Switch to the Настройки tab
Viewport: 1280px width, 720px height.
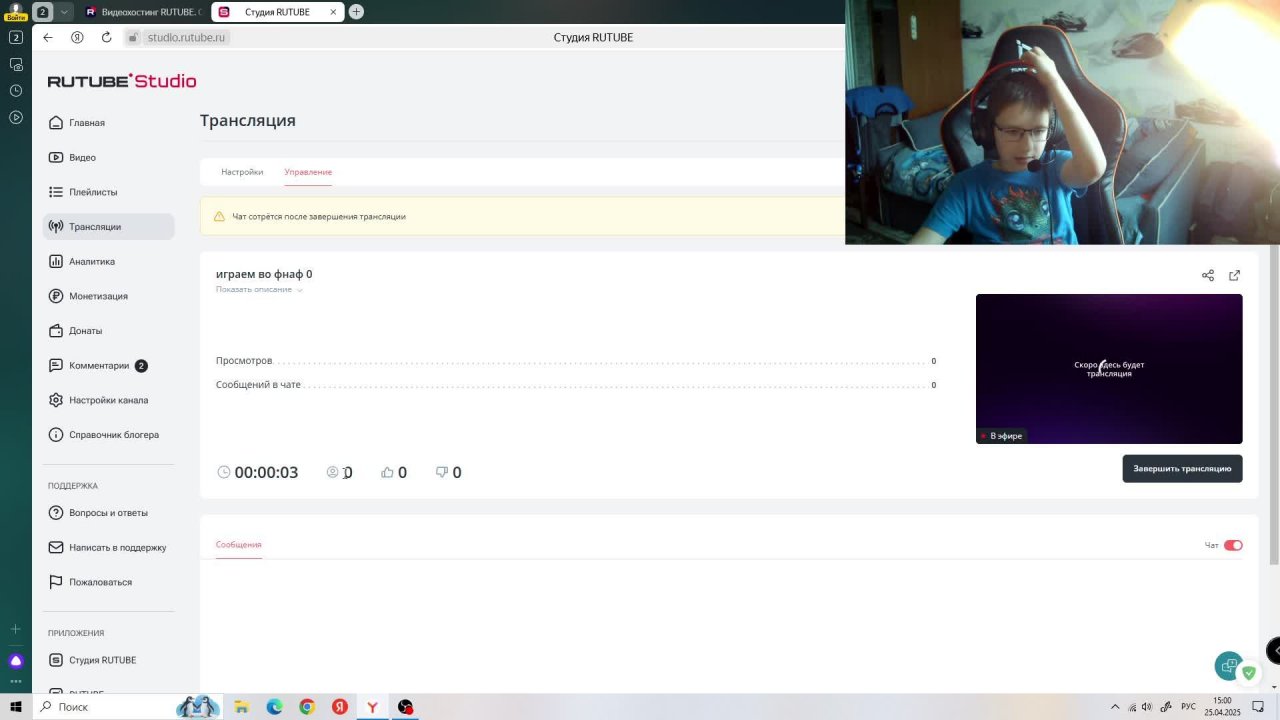click(x=242, y=172)
